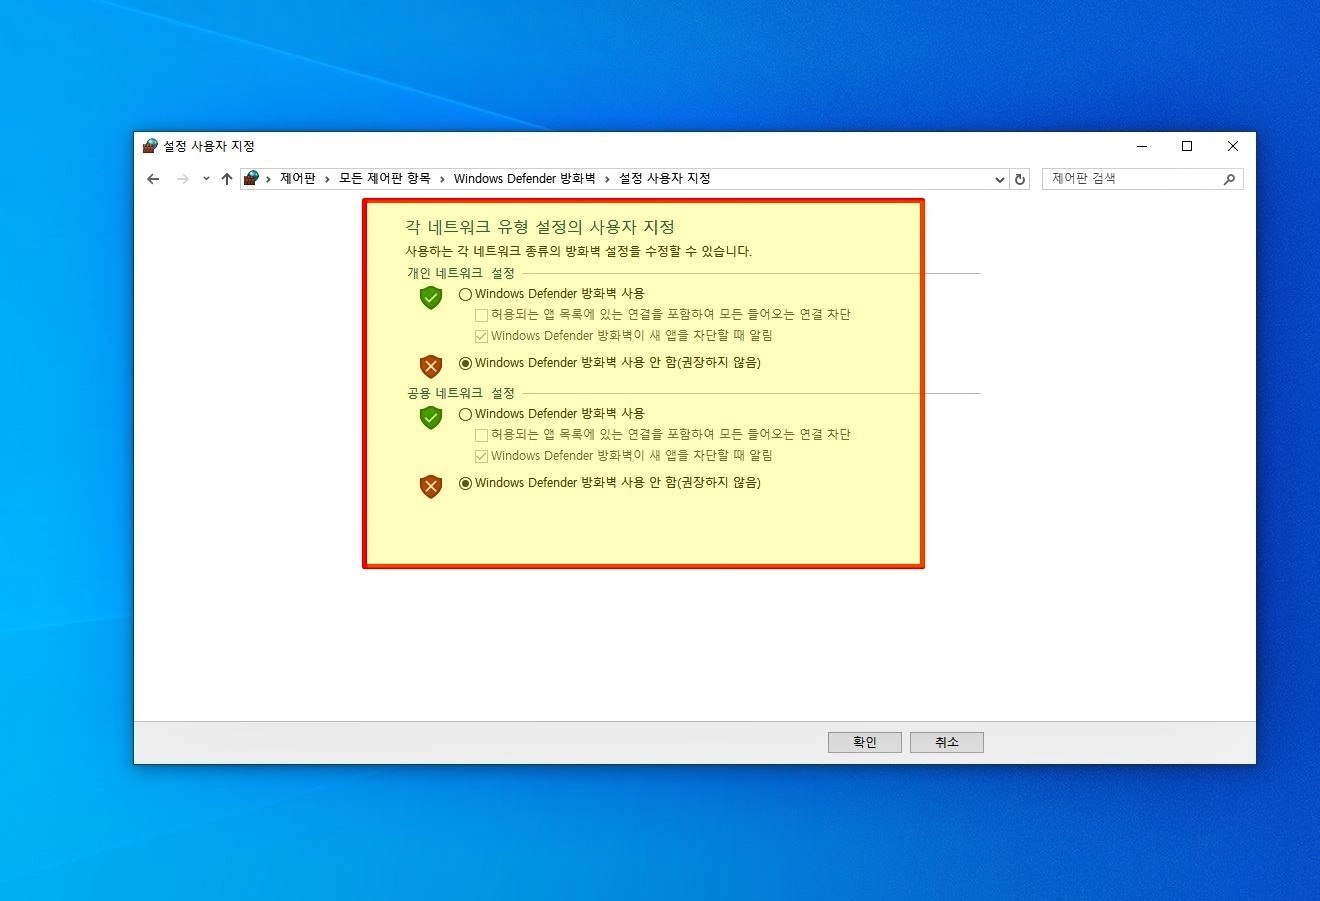Click heading 각 네트워크 유형 설정의 사용자 지정
The height and width of the screenshot is (901, 1320).
tap(540, 227)
